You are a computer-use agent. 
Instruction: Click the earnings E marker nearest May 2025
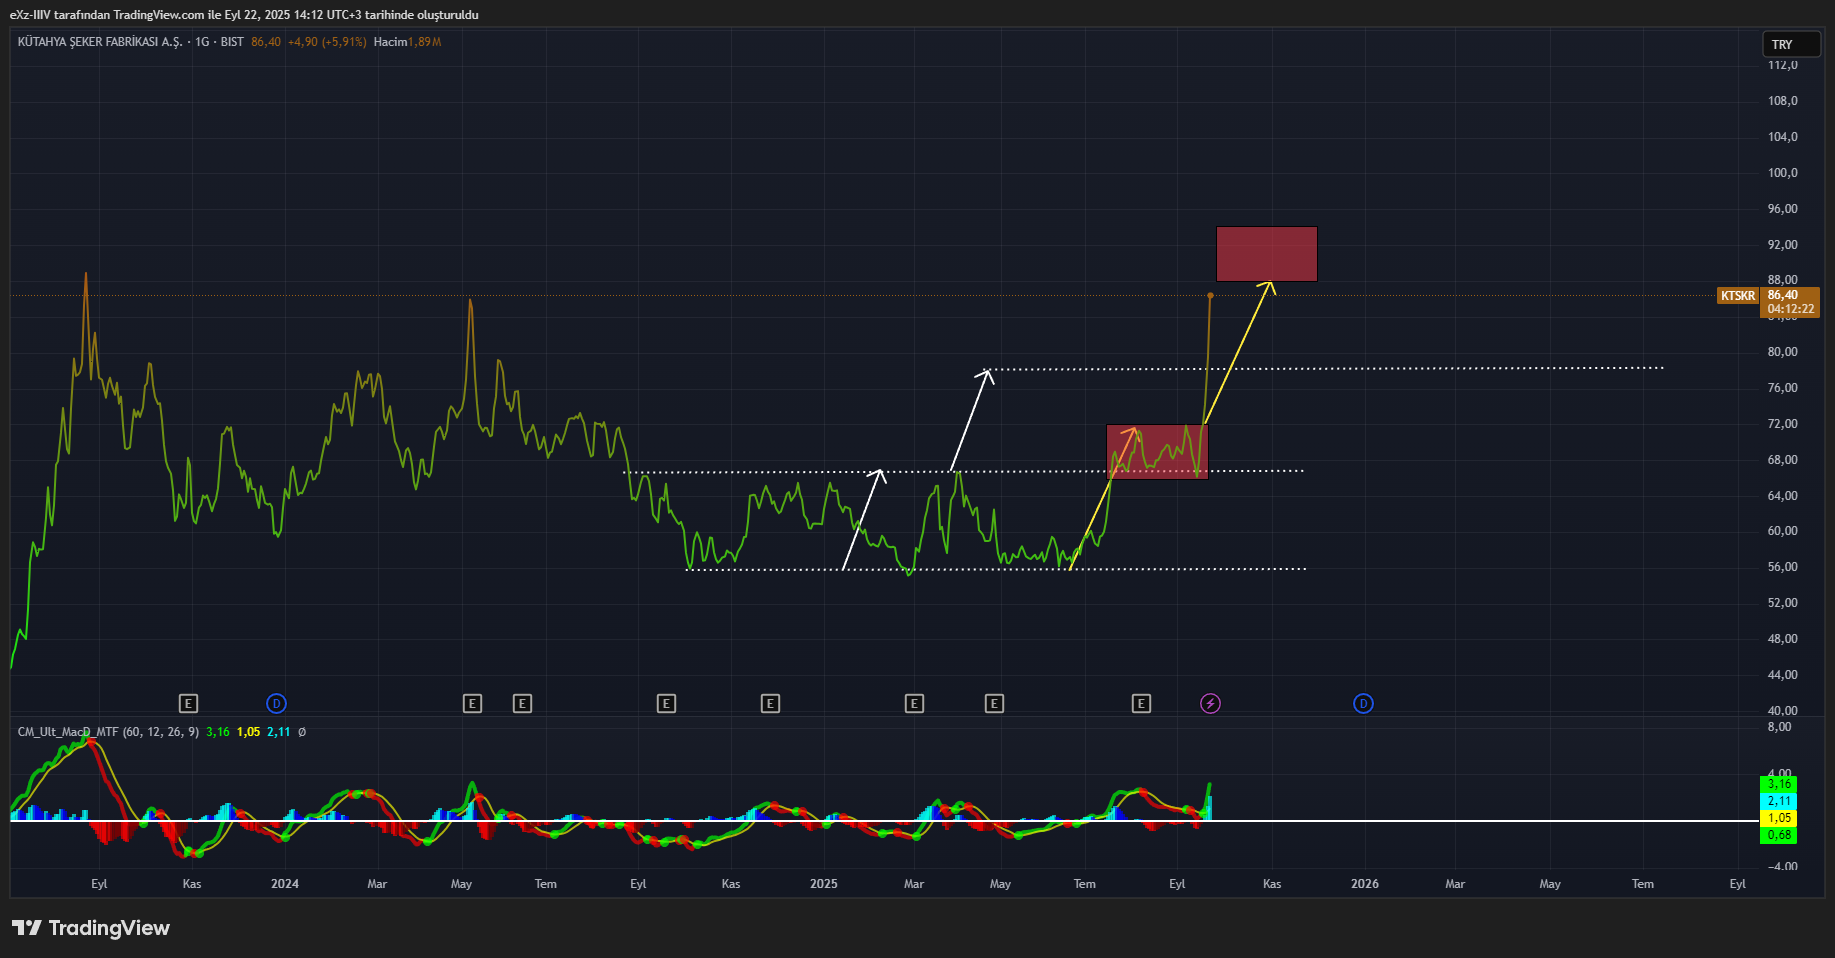point(994,703)
